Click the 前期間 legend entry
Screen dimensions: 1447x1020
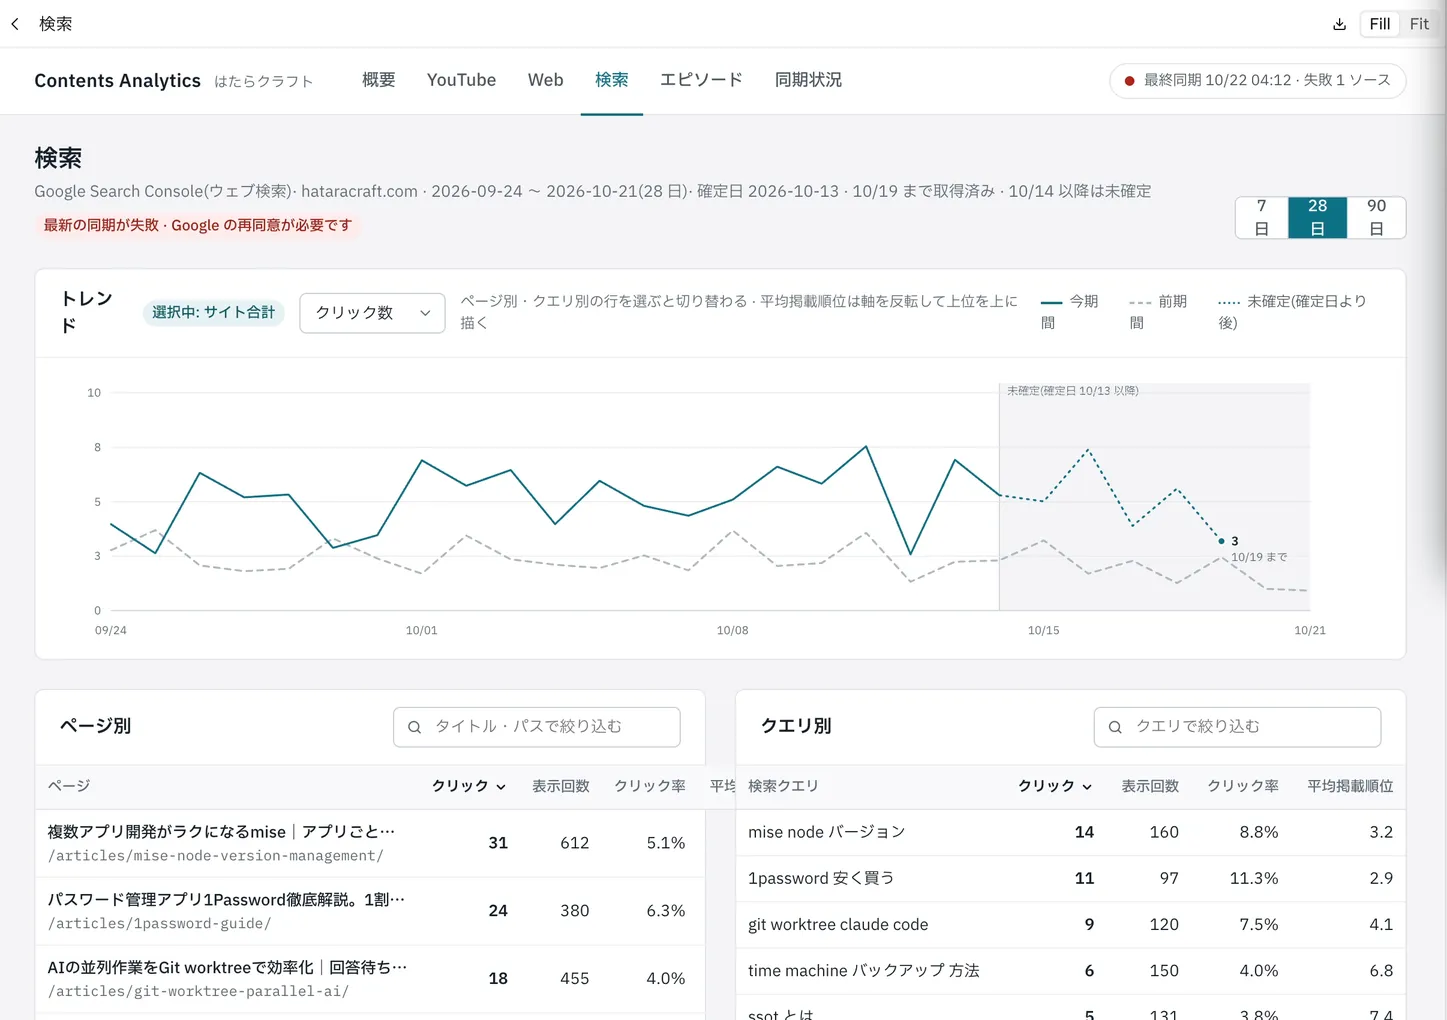coord(1158,312)
